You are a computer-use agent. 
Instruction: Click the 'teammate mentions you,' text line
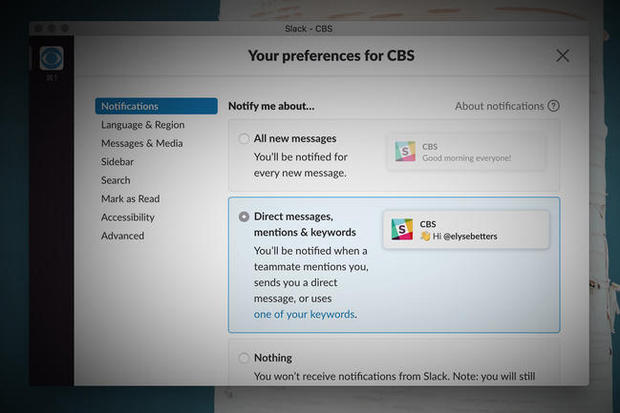click(x=311, y=267)
